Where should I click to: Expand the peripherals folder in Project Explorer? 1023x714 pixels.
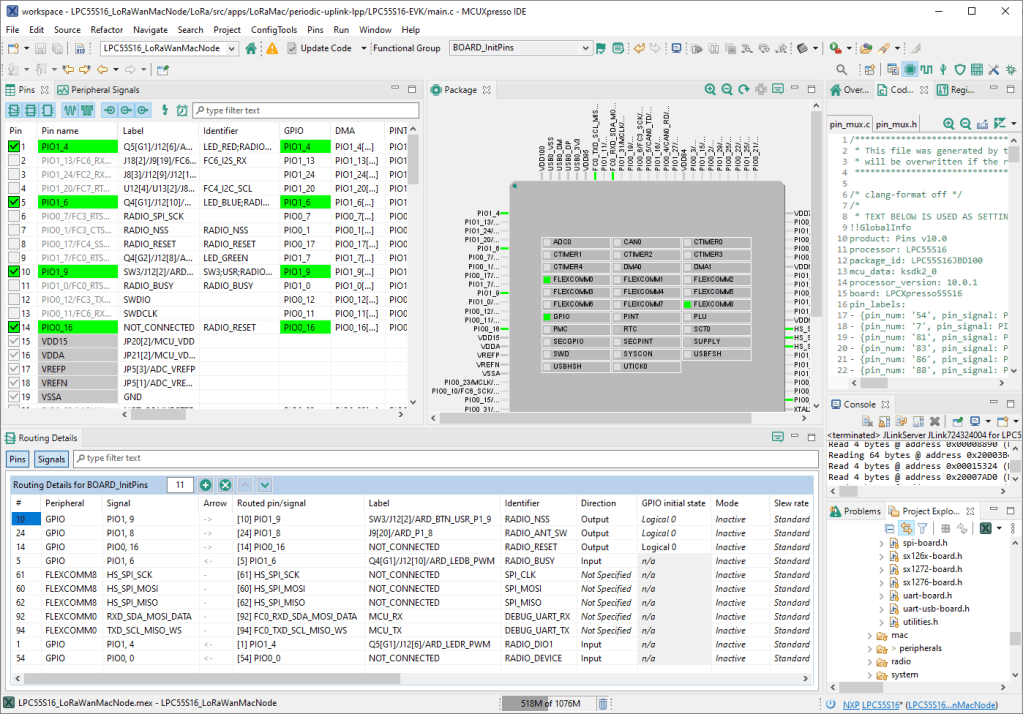click(x=868, y=648)
